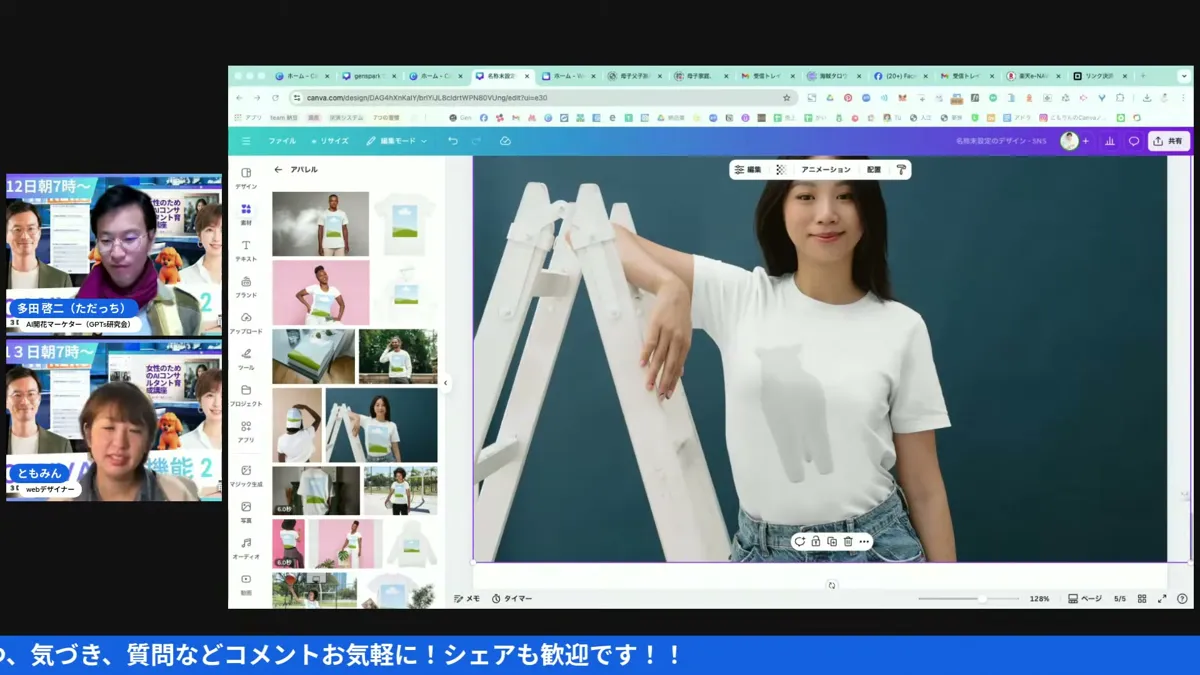Viewport: 1200px width, 675px height.
Task: Select white cap back view mockup
Action: [x=297, y=425]
